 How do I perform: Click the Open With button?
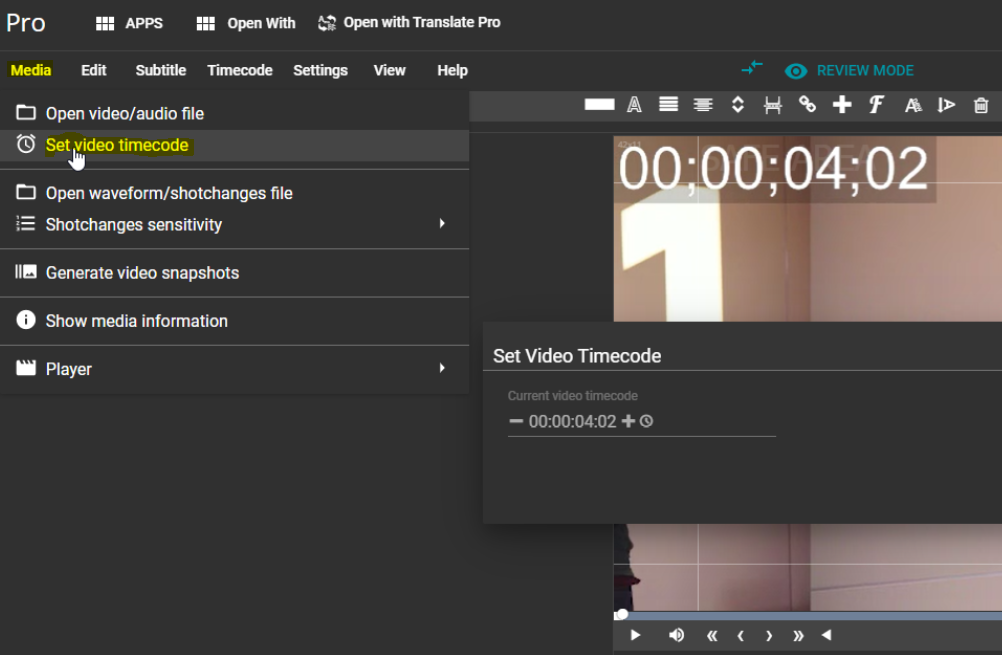[246, 23]
